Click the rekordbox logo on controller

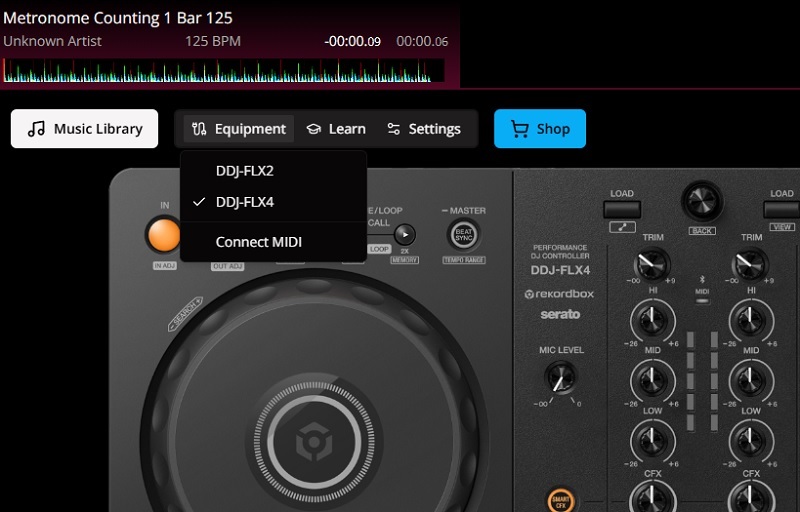click(560, 294)
